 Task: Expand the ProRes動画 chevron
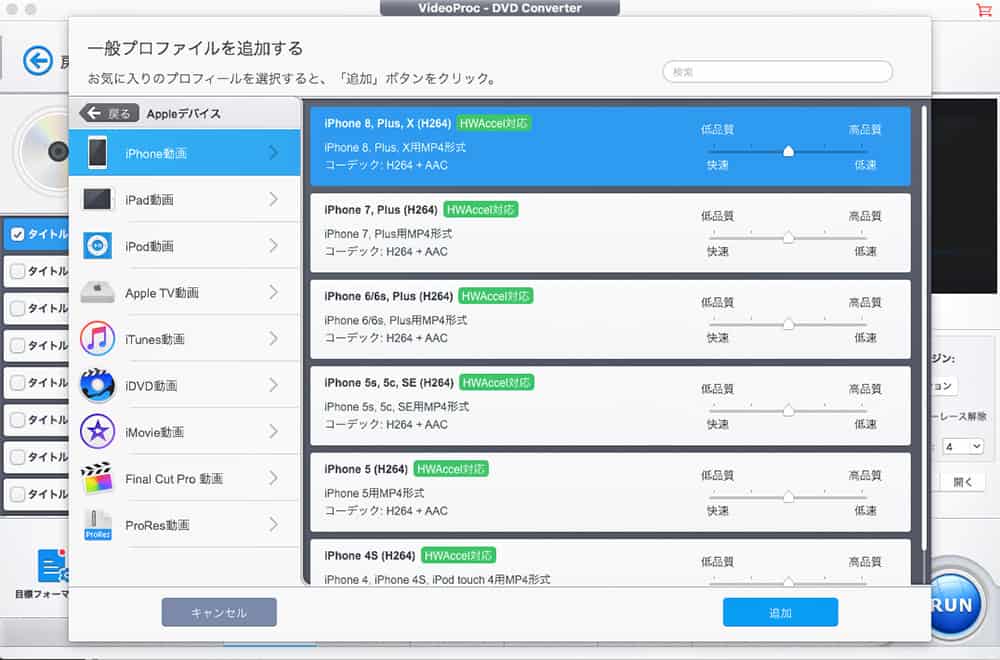click(274, 525)
